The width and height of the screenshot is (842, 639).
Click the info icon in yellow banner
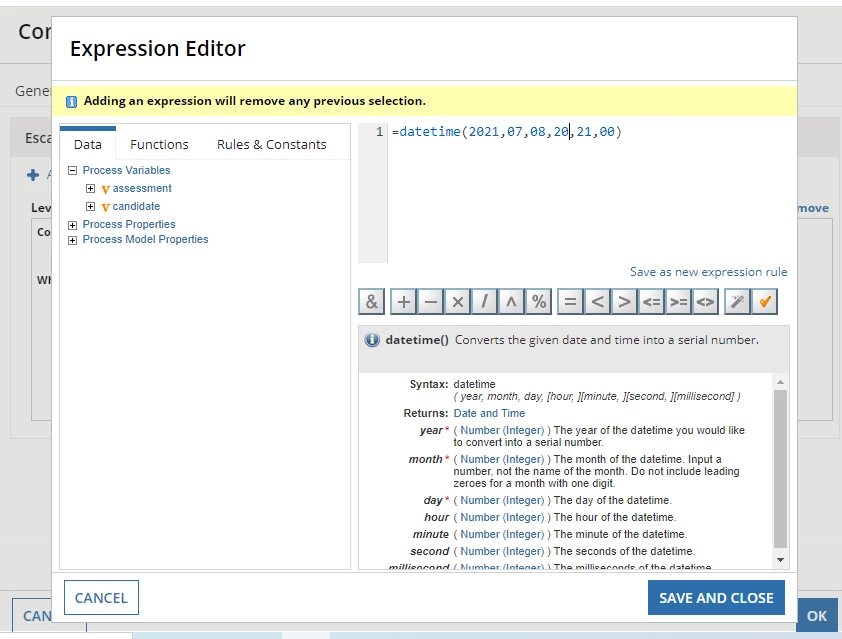click(x=71, y=101)
